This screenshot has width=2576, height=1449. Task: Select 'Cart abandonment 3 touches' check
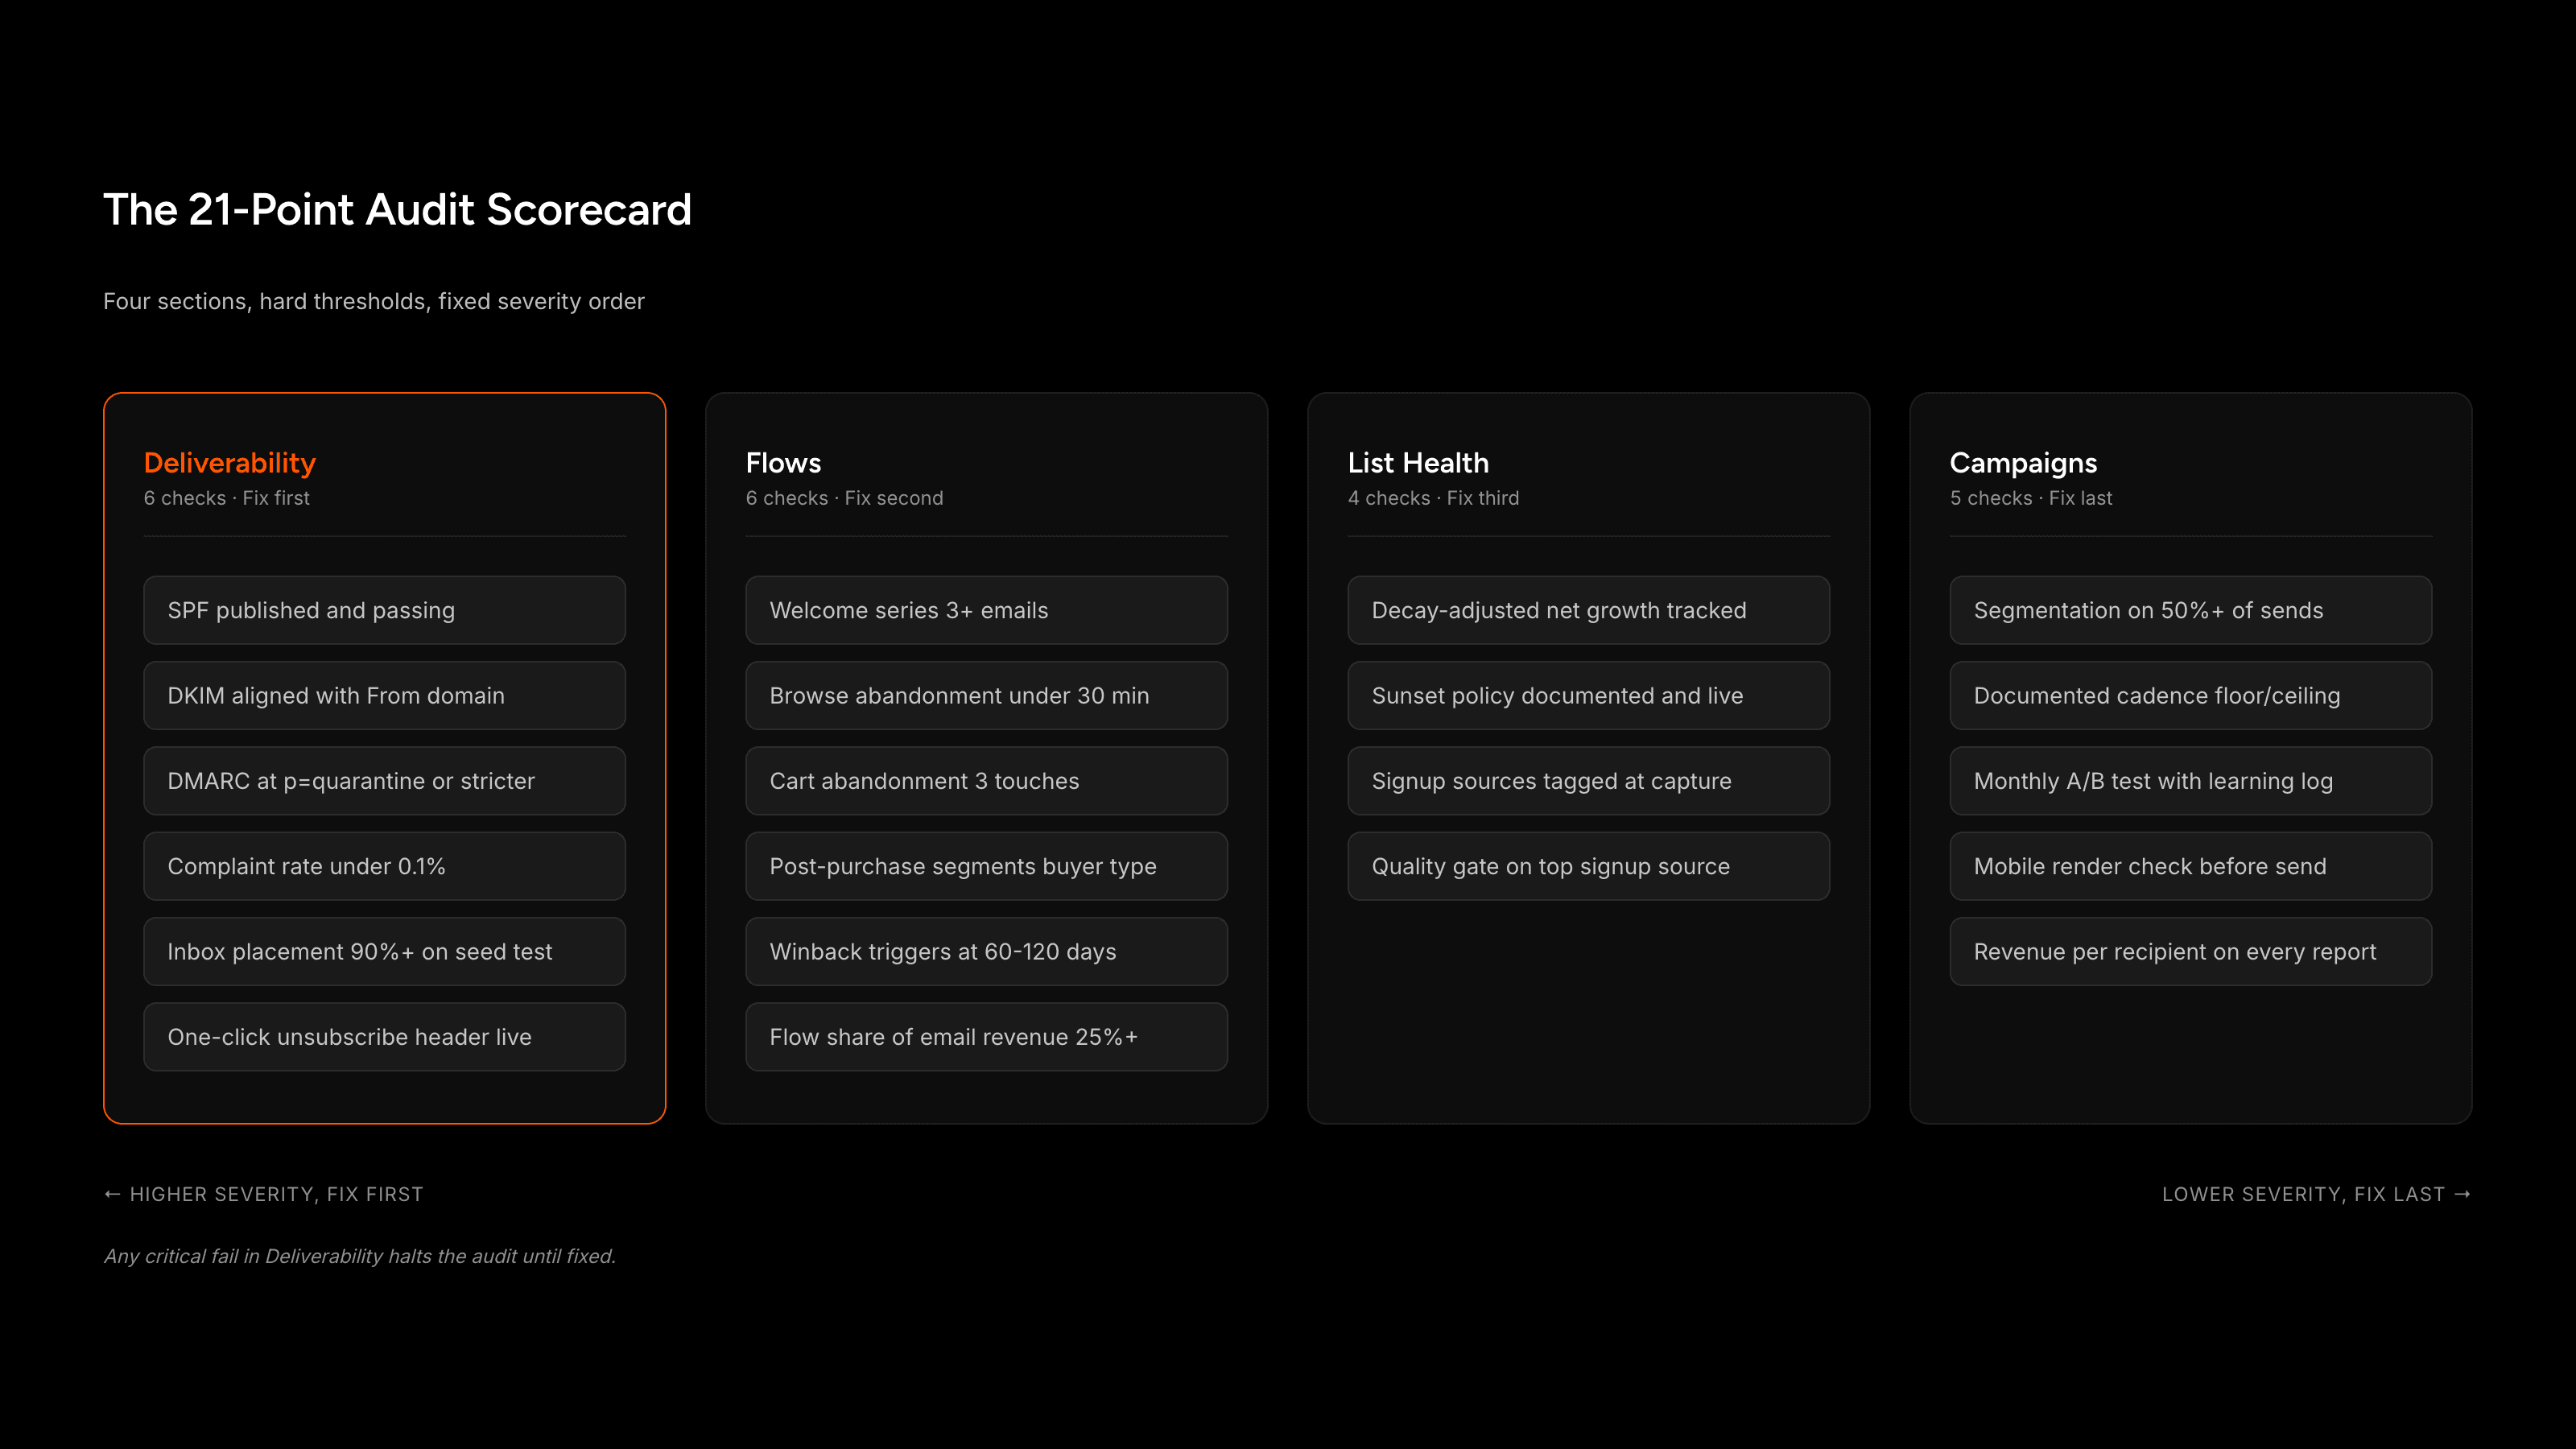click(x=987, y=781)
